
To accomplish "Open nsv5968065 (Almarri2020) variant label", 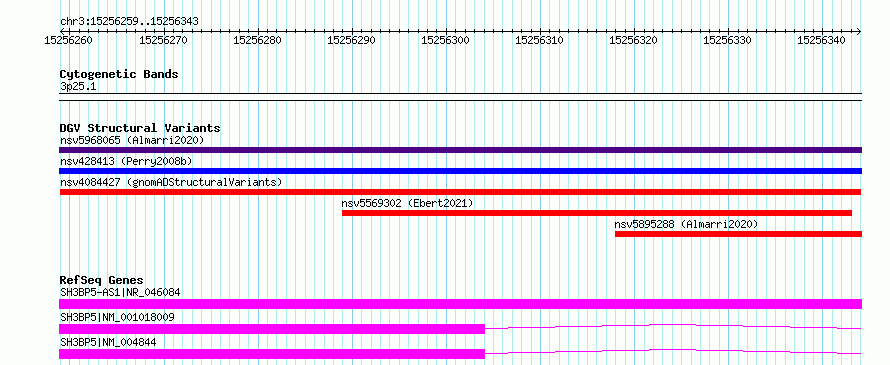I will coord(132,140).
